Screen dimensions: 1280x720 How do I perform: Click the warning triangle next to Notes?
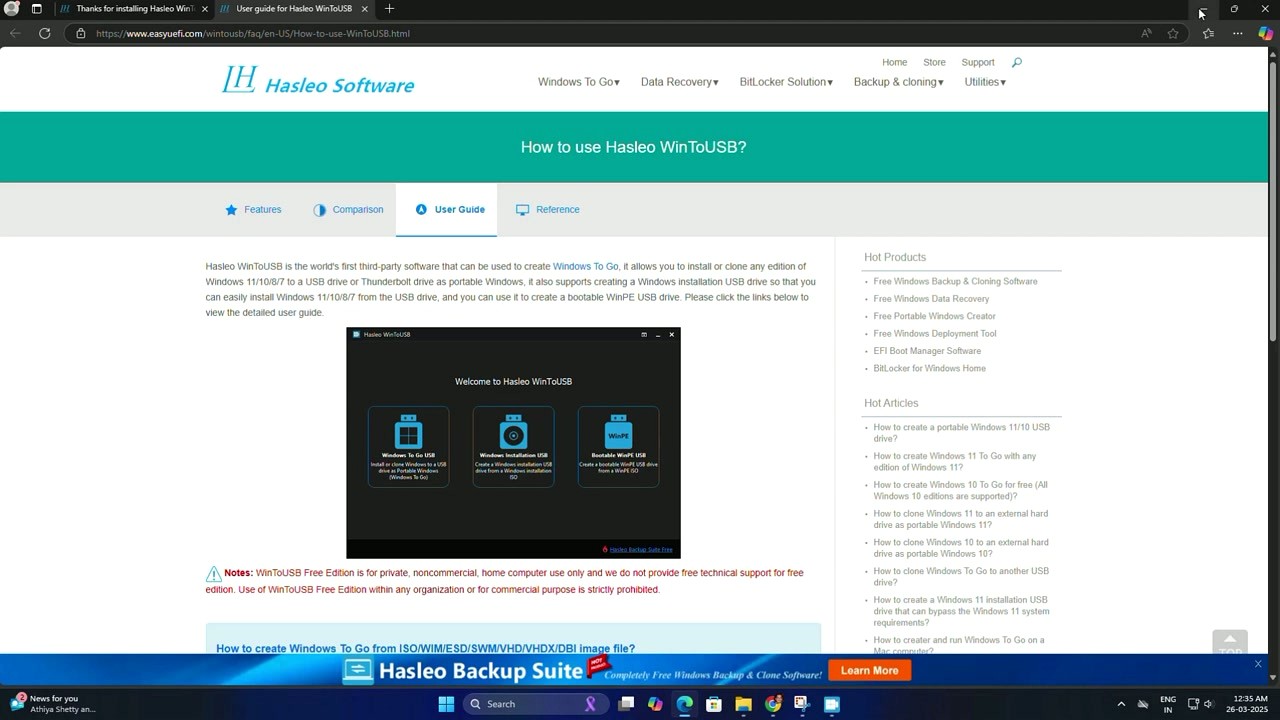(214, 573)
